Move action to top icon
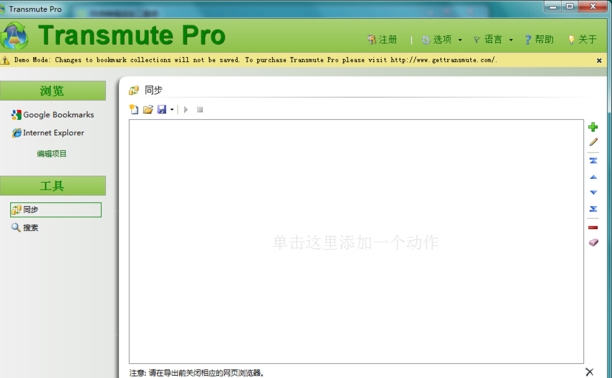 (x=593, y=160)
